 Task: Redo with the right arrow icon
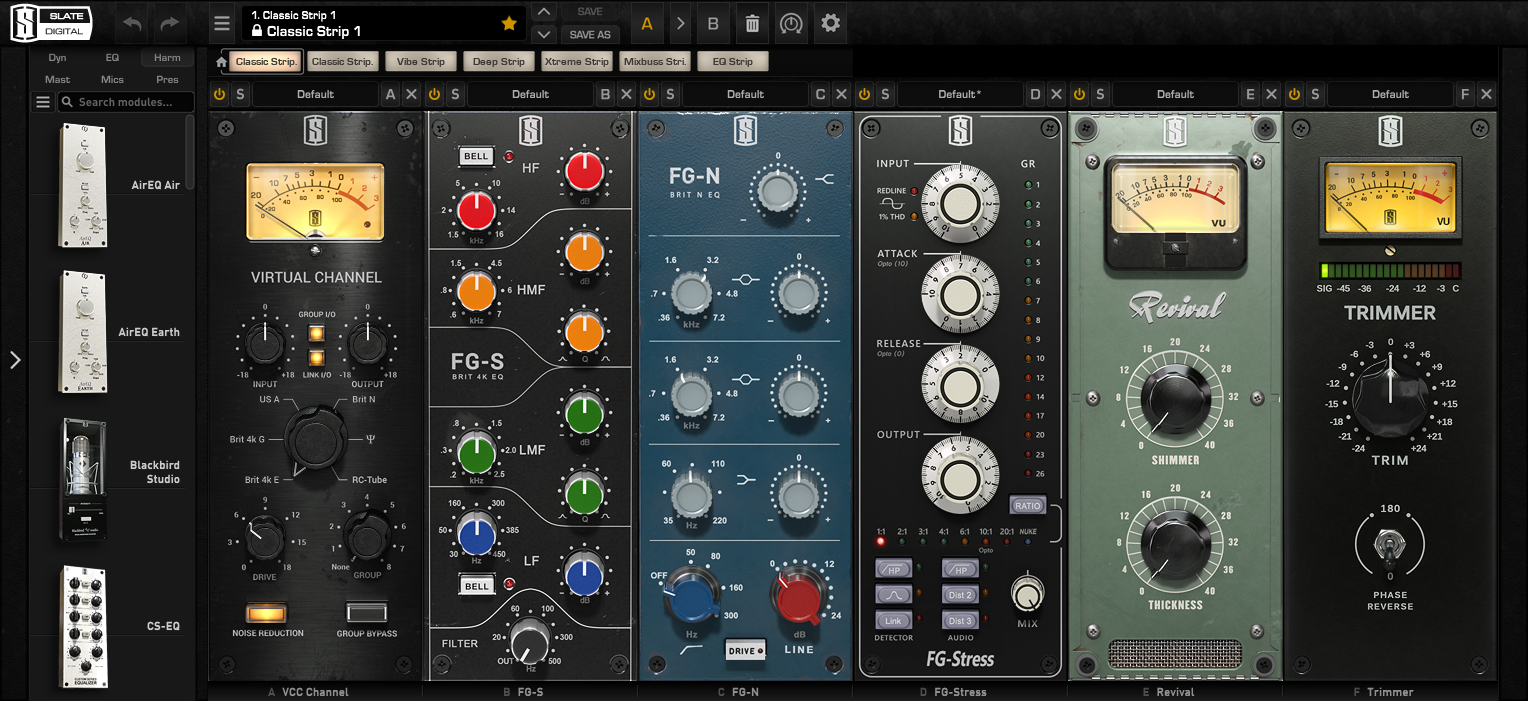click(x=170, y=23)
